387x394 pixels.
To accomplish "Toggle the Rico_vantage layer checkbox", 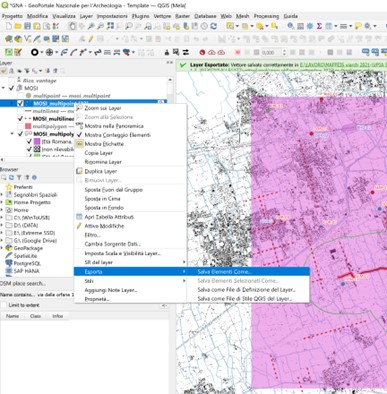I will 12,80.
